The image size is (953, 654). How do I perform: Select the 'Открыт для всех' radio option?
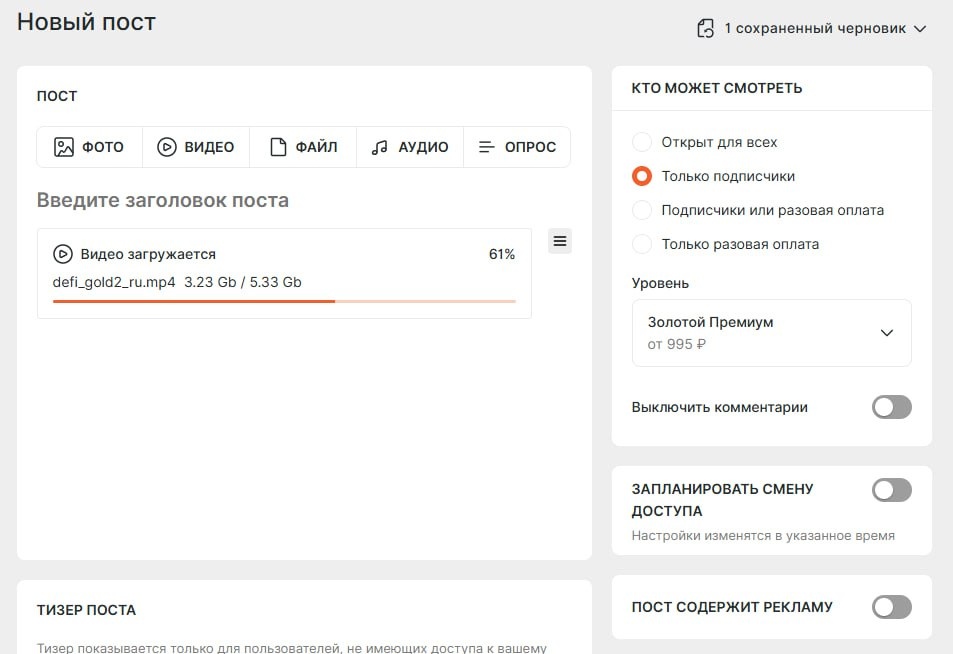coord(642,142)
